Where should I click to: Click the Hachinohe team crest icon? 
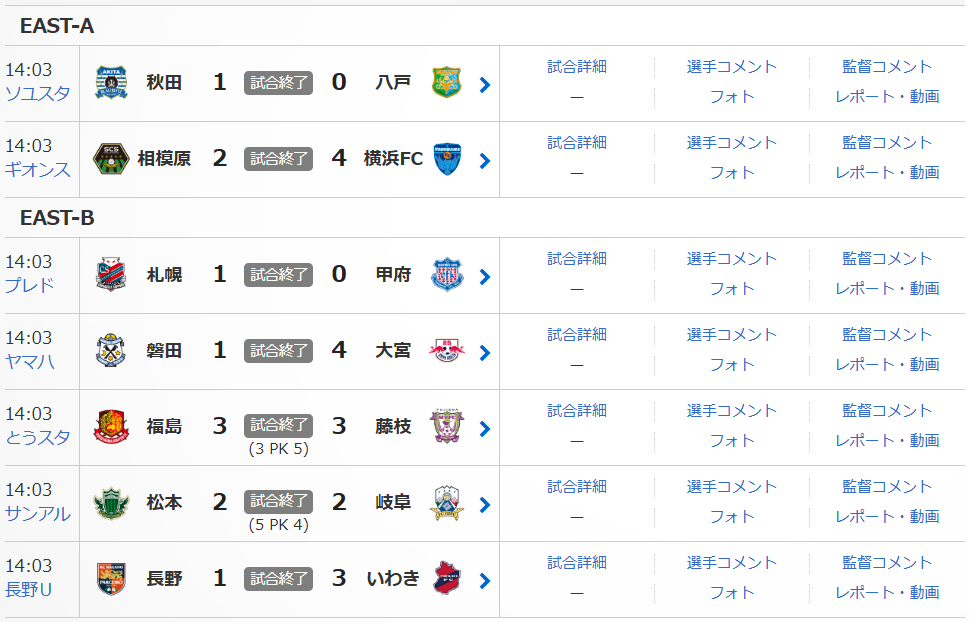[446, 82]
